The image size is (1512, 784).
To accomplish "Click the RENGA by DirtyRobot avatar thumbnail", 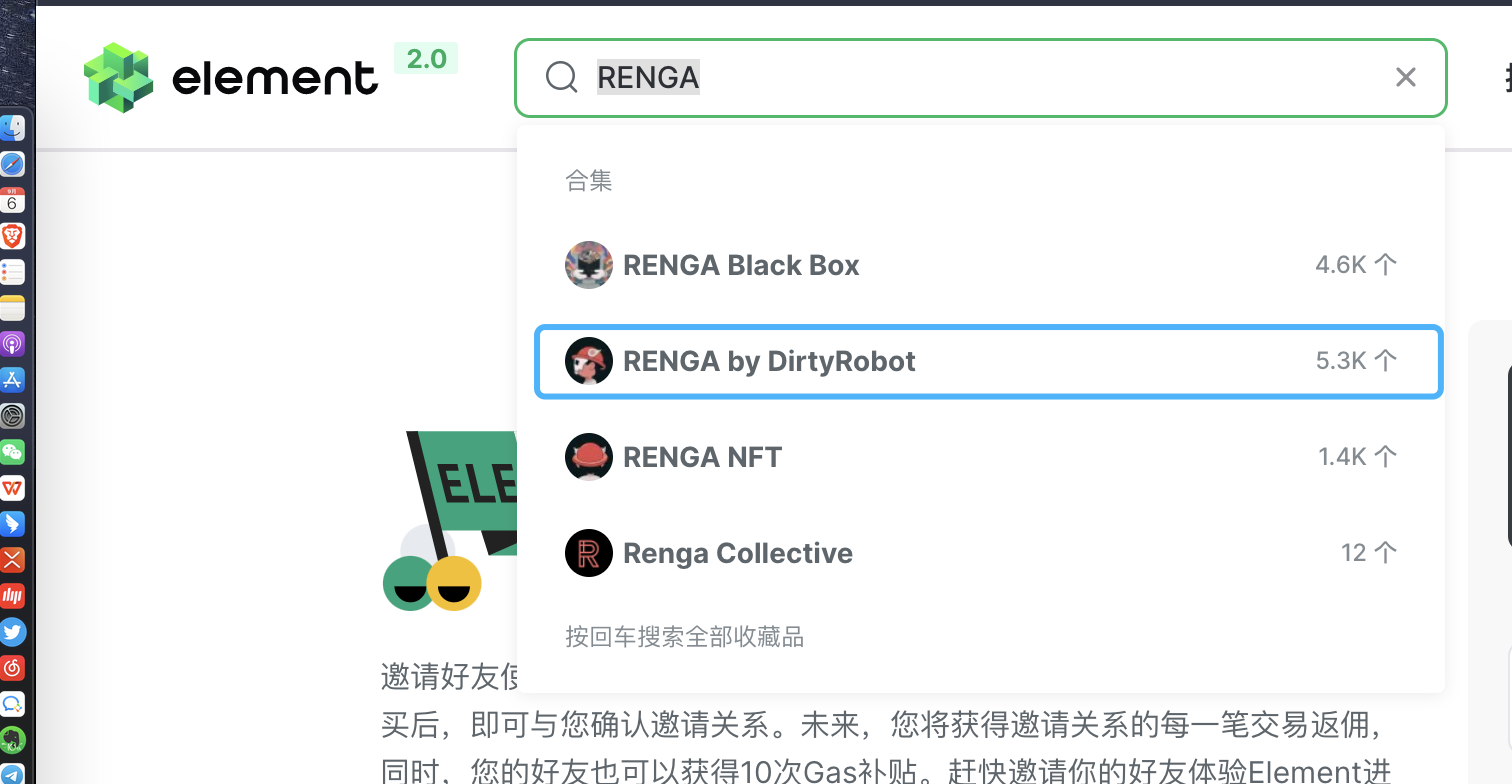I will [x=589, y=361].
